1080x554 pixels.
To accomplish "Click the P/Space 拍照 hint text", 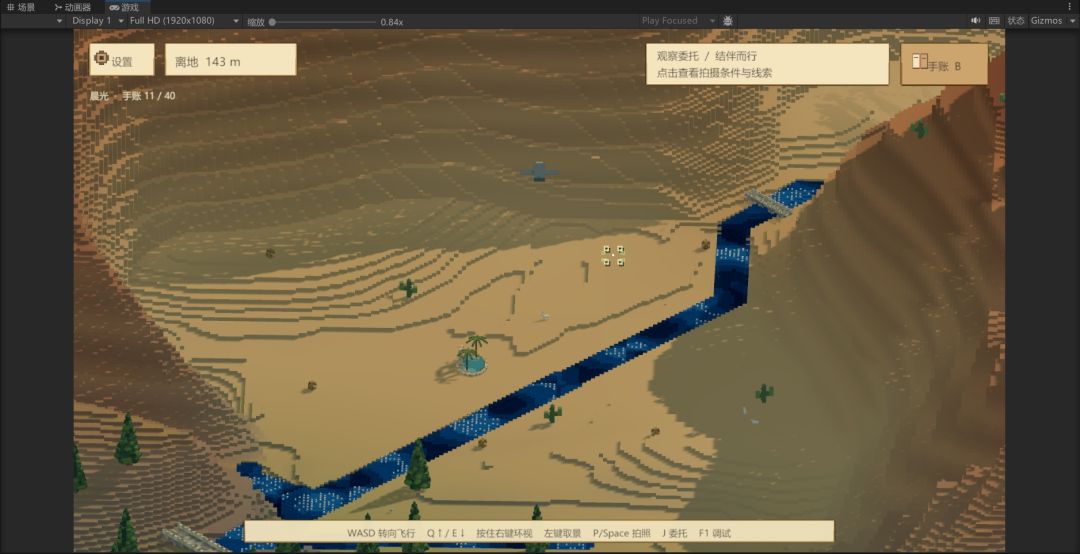I will (x=621, y=533).
